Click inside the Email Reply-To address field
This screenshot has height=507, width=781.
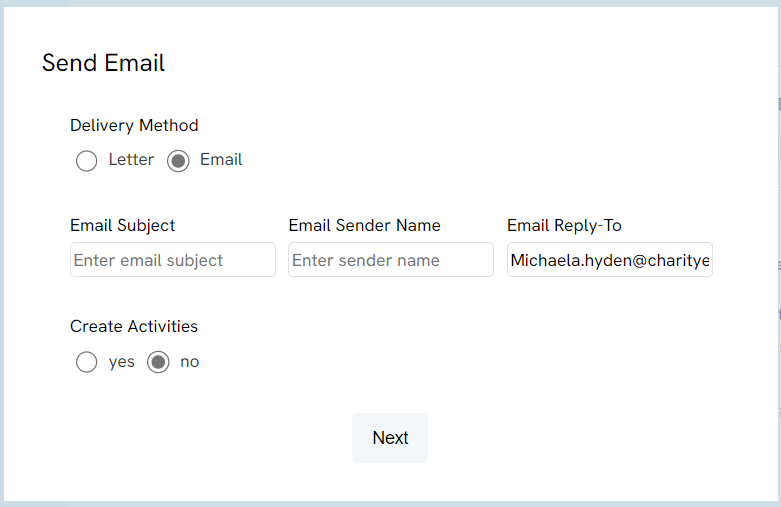(610, 259)
